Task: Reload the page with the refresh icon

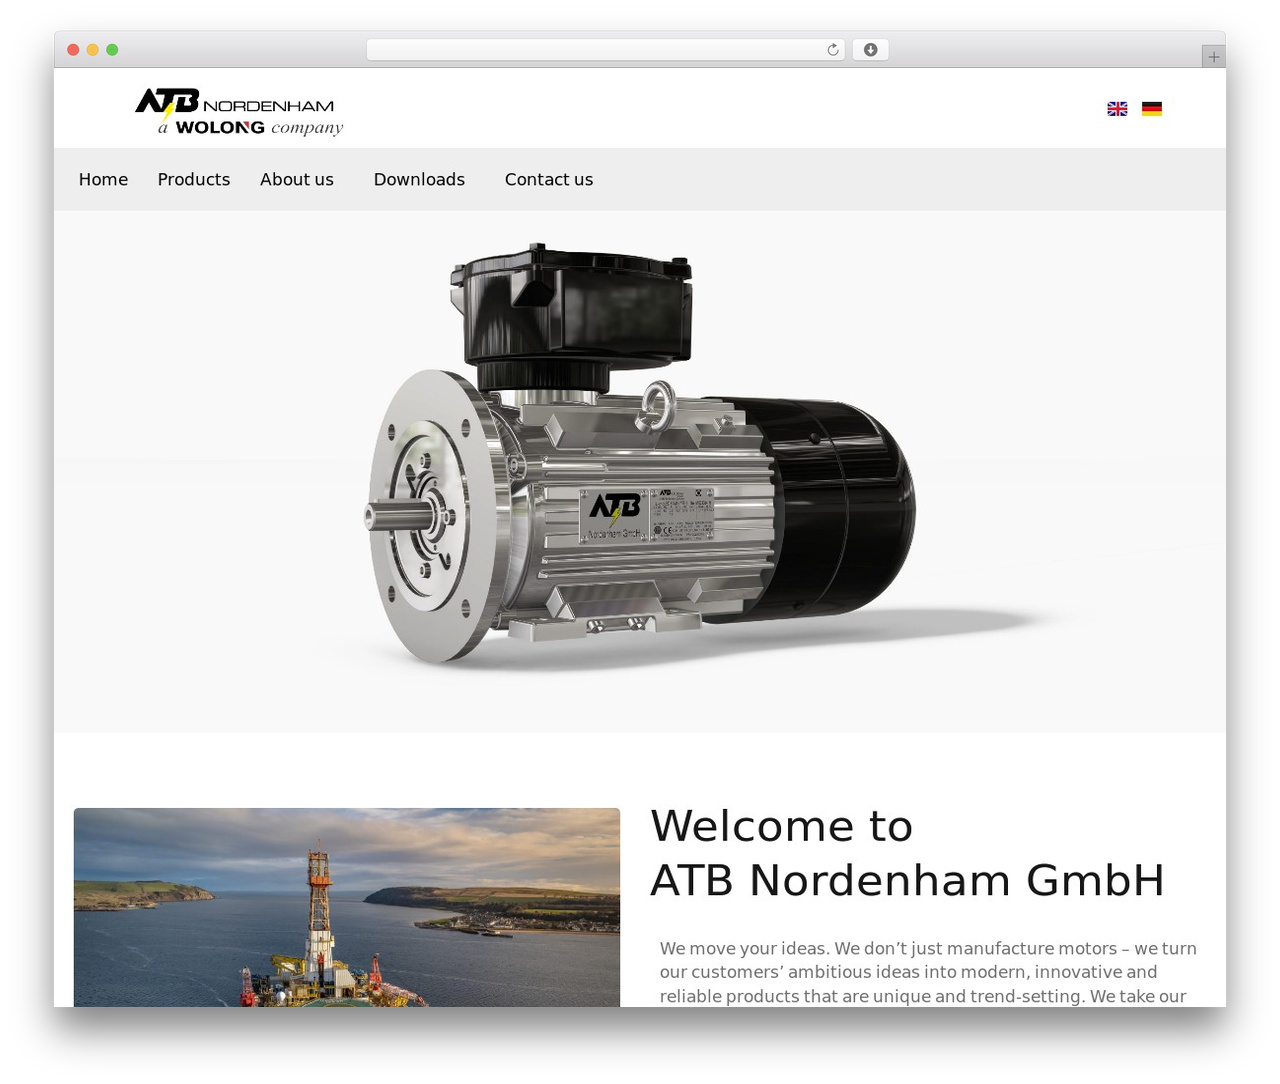Action: click(x=832, y=50)
